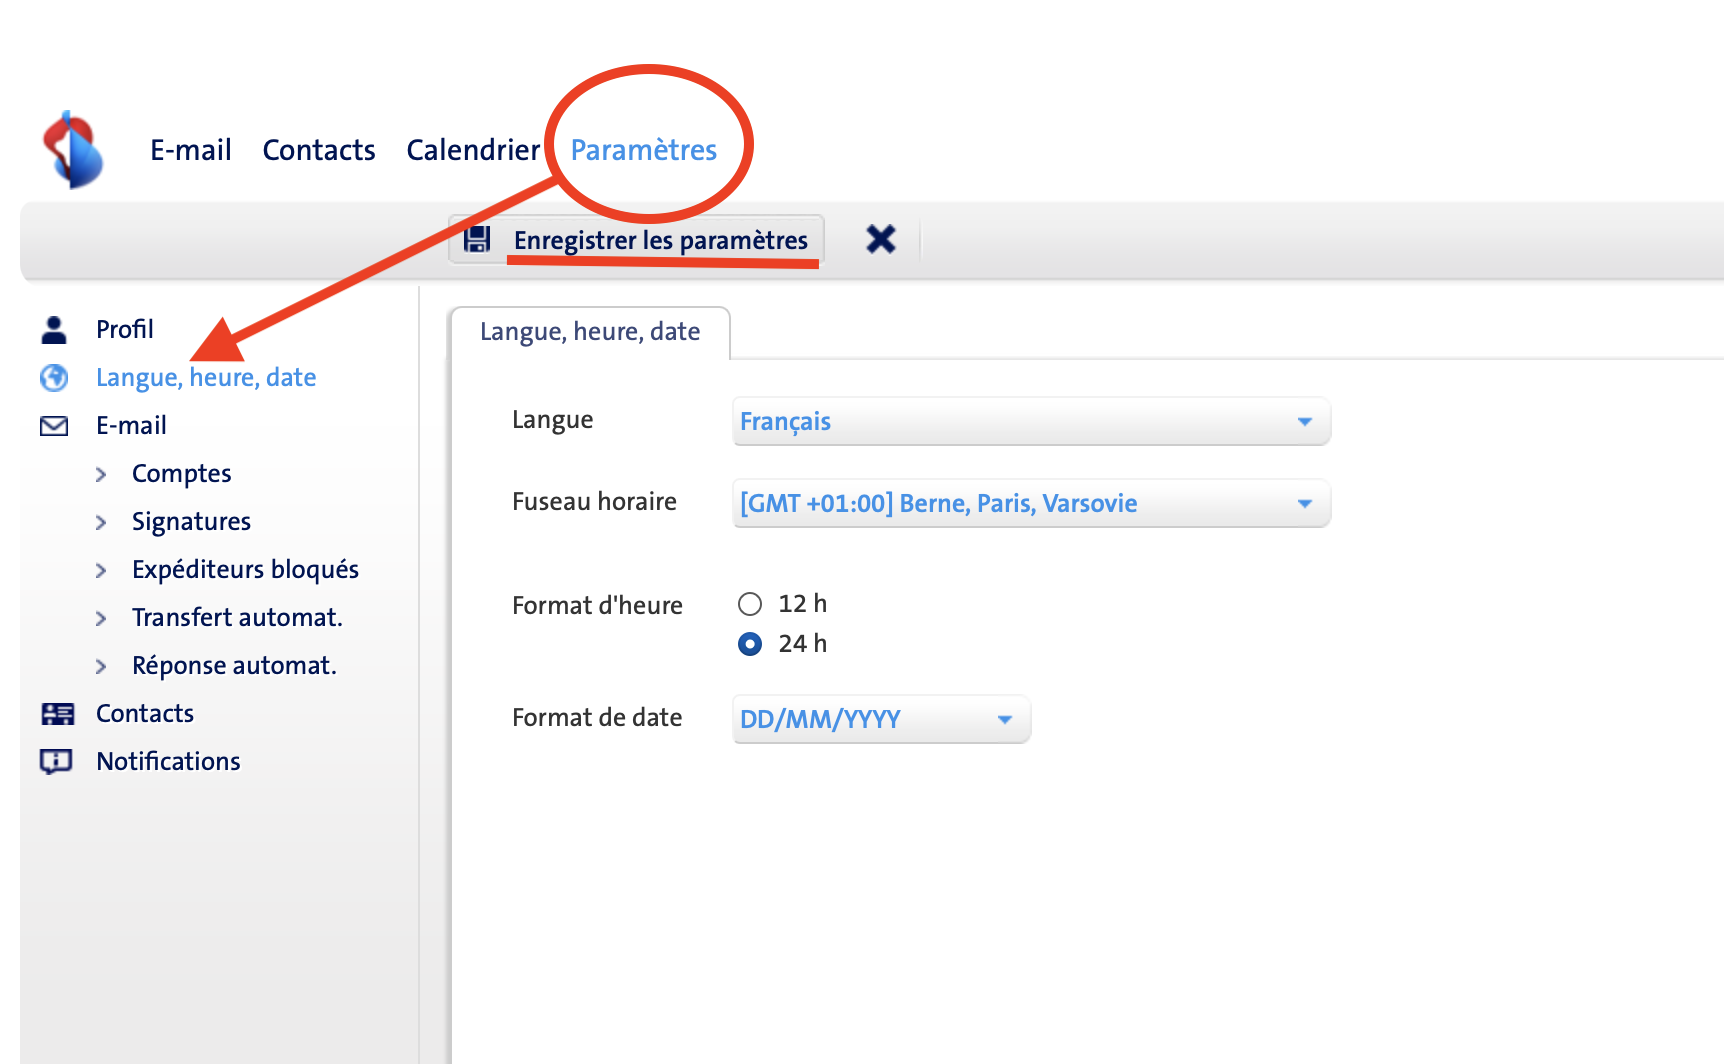Click the E-mail envelope icon in sidebar
This screenshot has width=1724, height=1064.
tap(54, 426)
